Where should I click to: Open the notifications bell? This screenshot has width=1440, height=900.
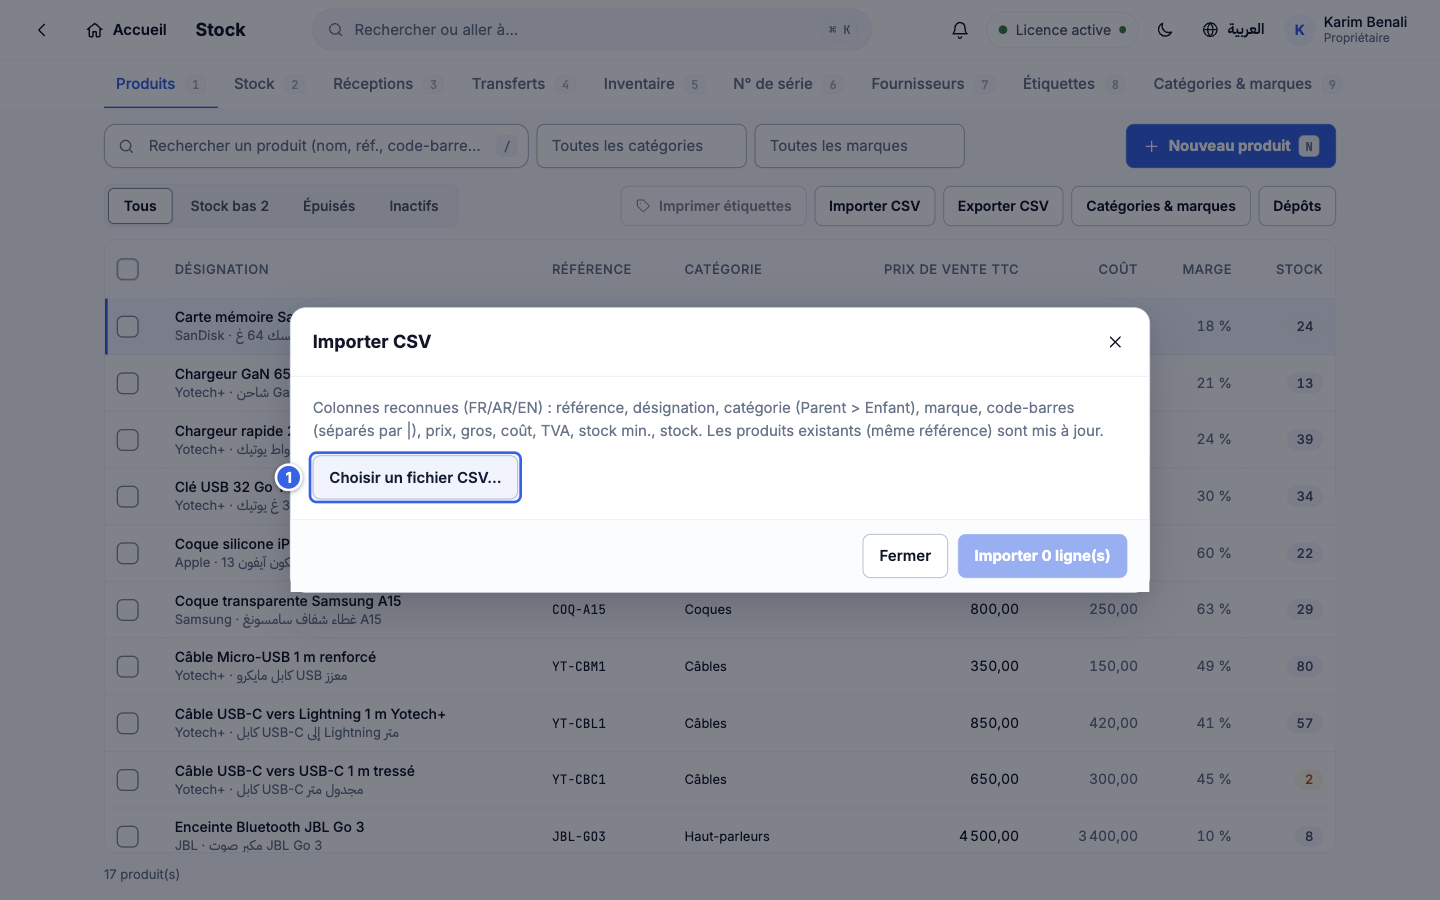click(959, 30)
